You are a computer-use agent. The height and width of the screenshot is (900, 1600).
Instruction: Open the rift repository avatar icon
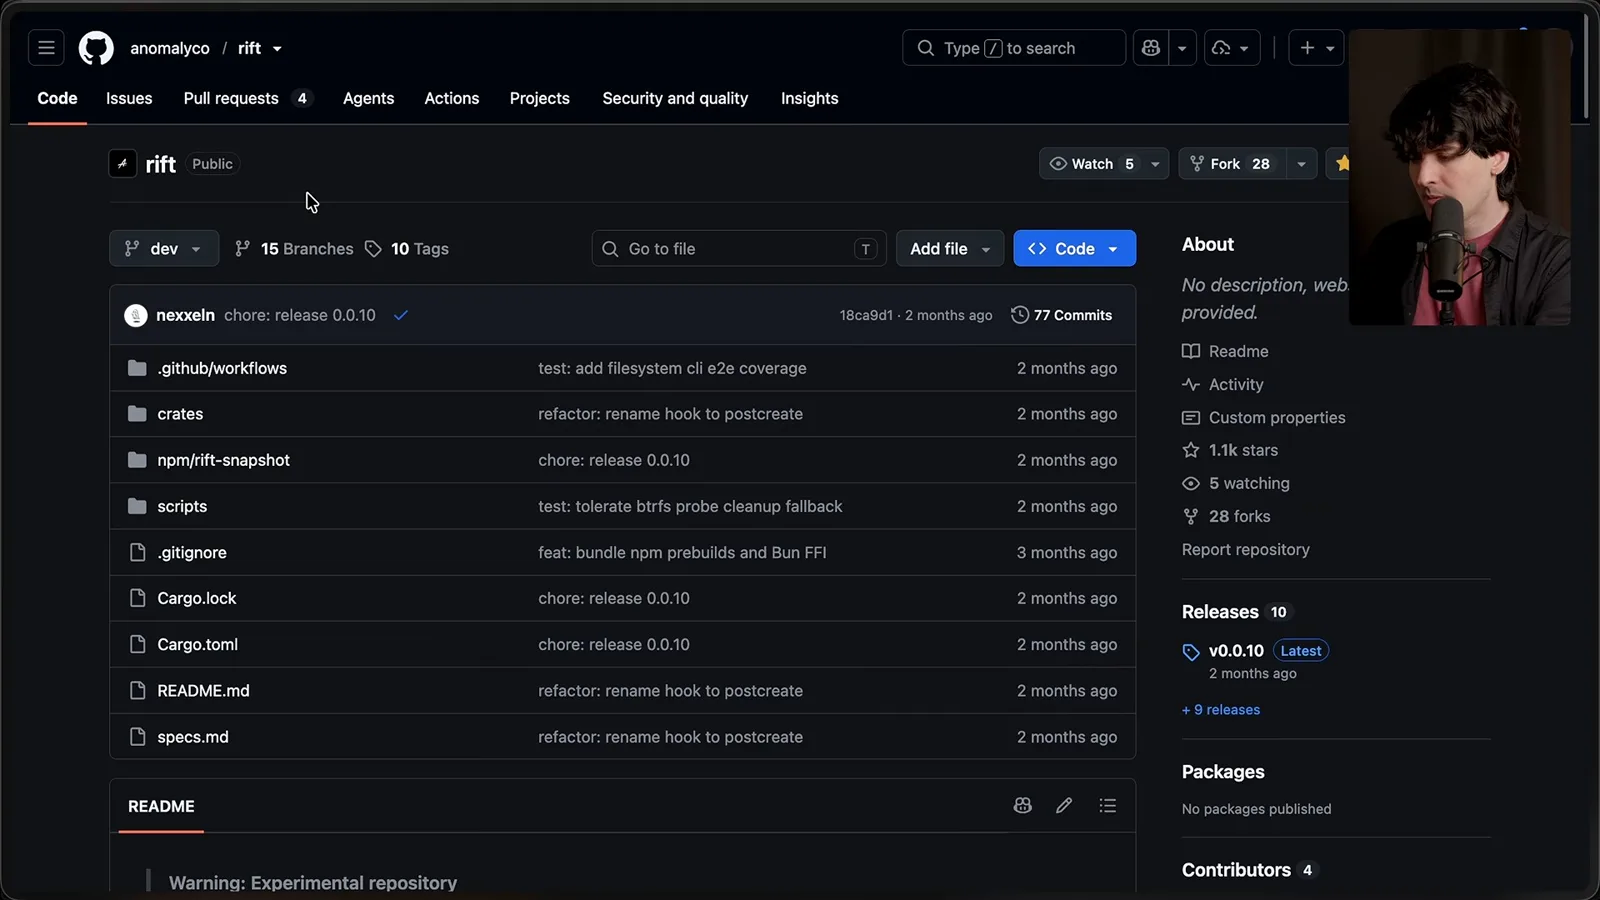pyautogui.click(x=123, y=163)
